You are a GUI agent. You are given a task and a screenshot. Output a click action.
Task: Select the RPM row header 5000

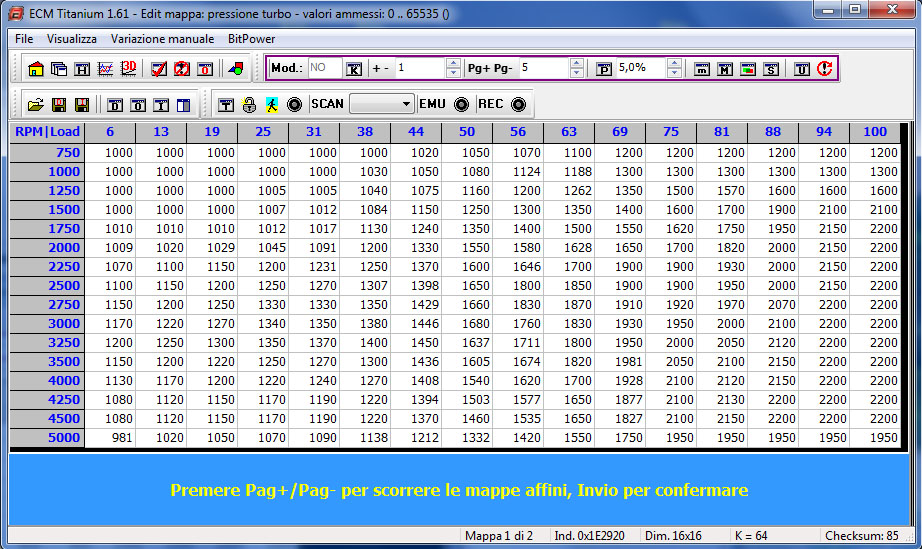(x=47, y=438)
